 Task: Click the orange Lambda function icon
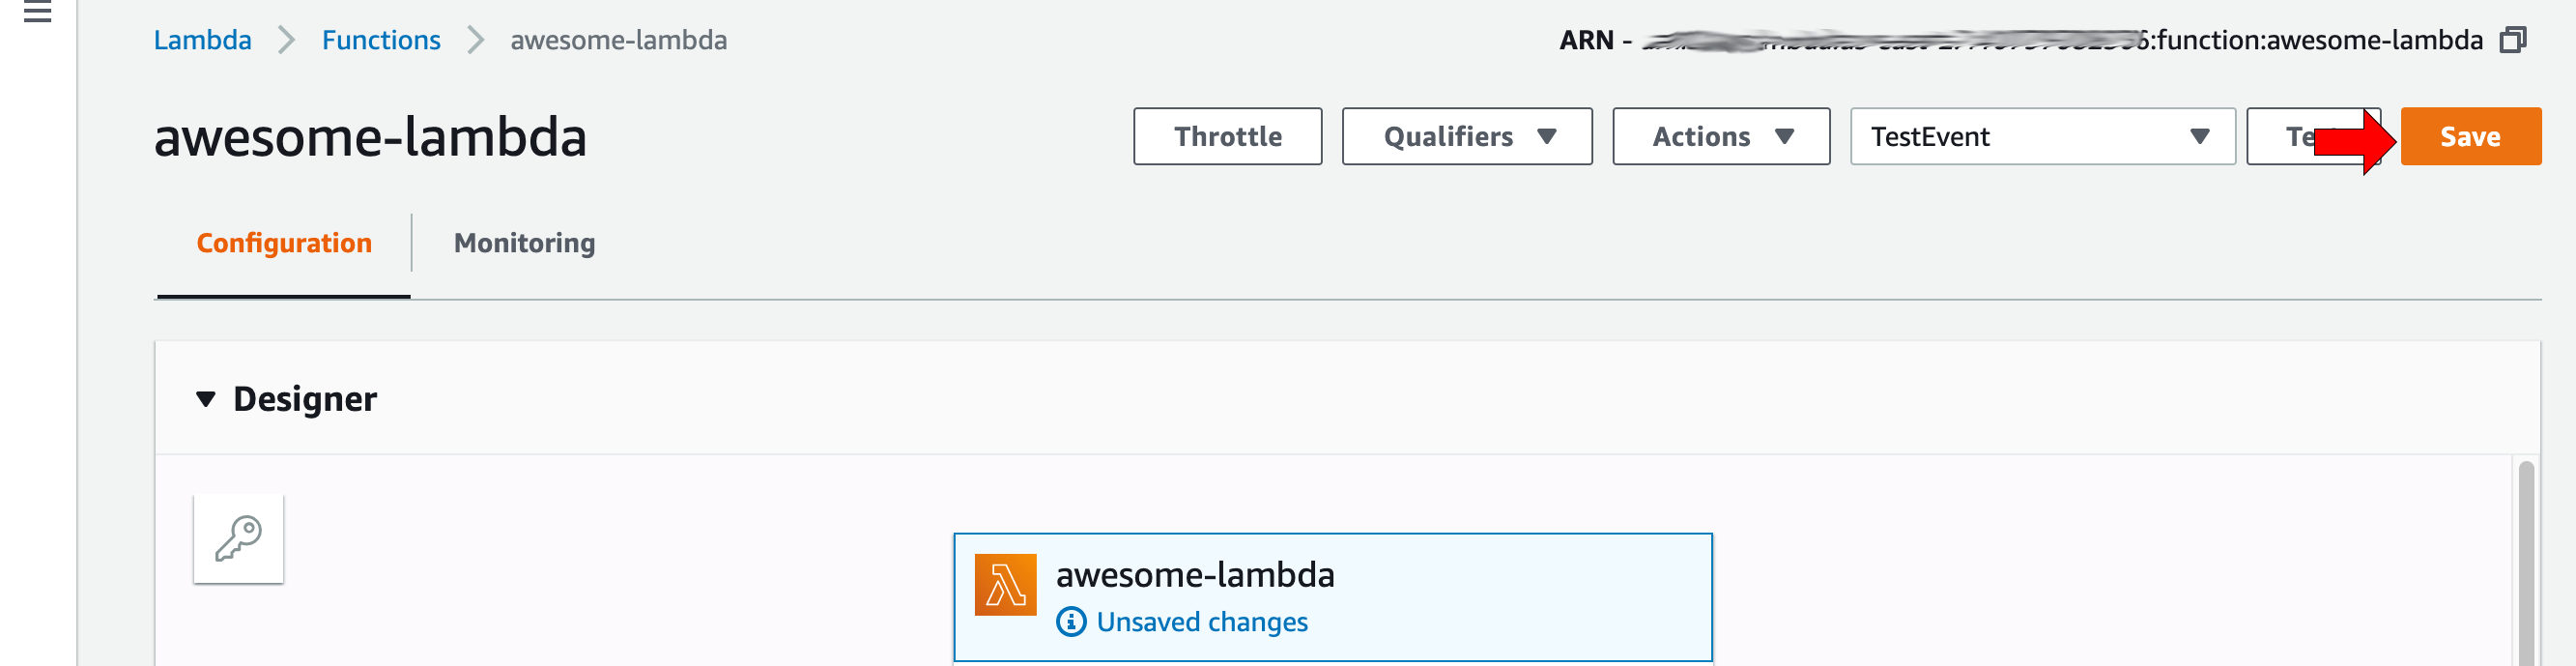(x=1005, y=585)
